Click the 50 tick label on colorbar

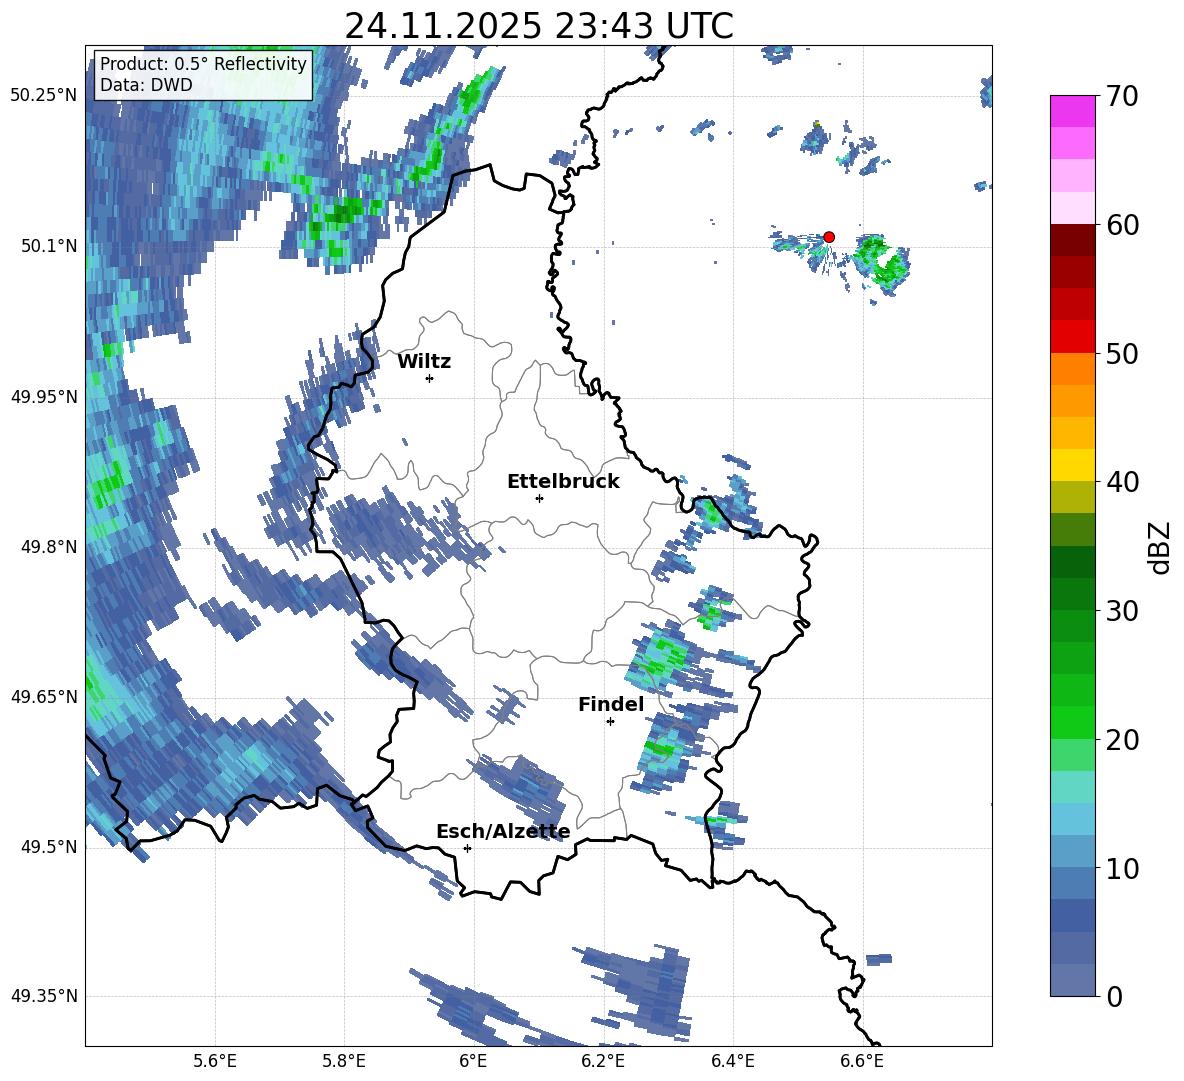pos(1122,353)
